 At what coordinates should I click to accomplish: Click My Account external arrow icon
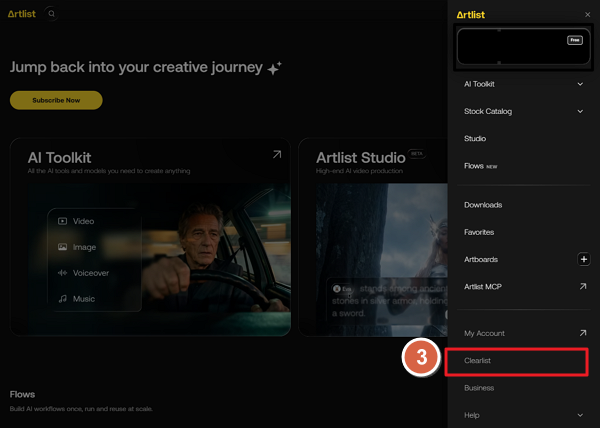582,333
